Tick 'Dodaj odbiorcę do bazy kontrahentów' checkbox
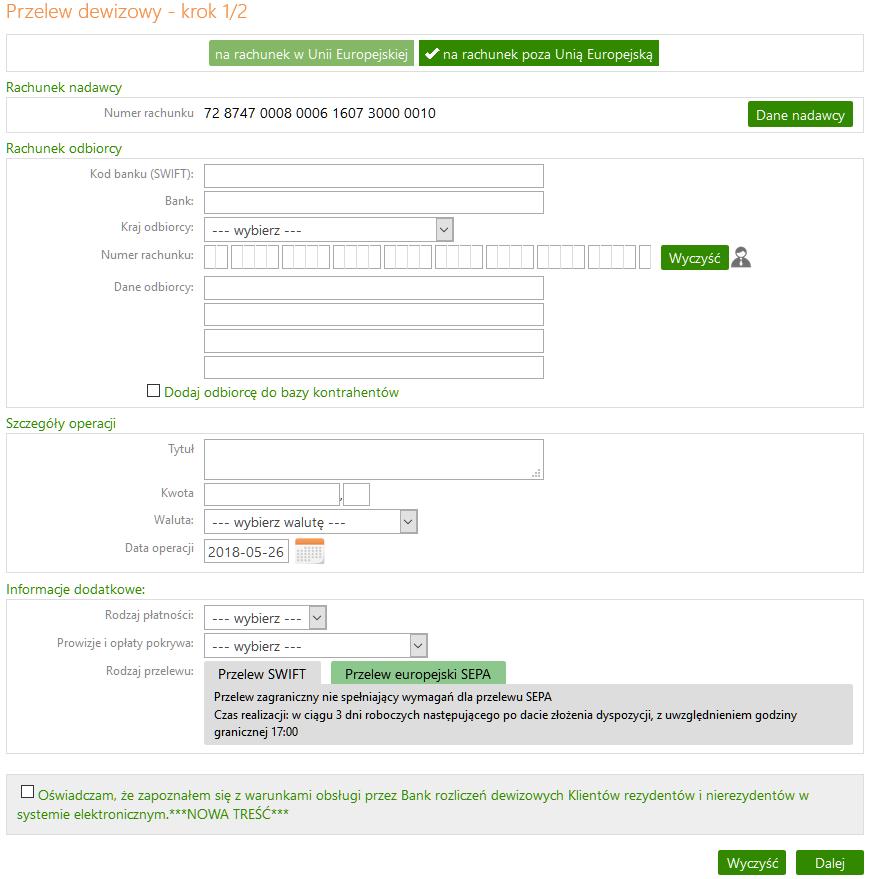The height and width of the screenshot is (879, 871). (x=153, y=391)
